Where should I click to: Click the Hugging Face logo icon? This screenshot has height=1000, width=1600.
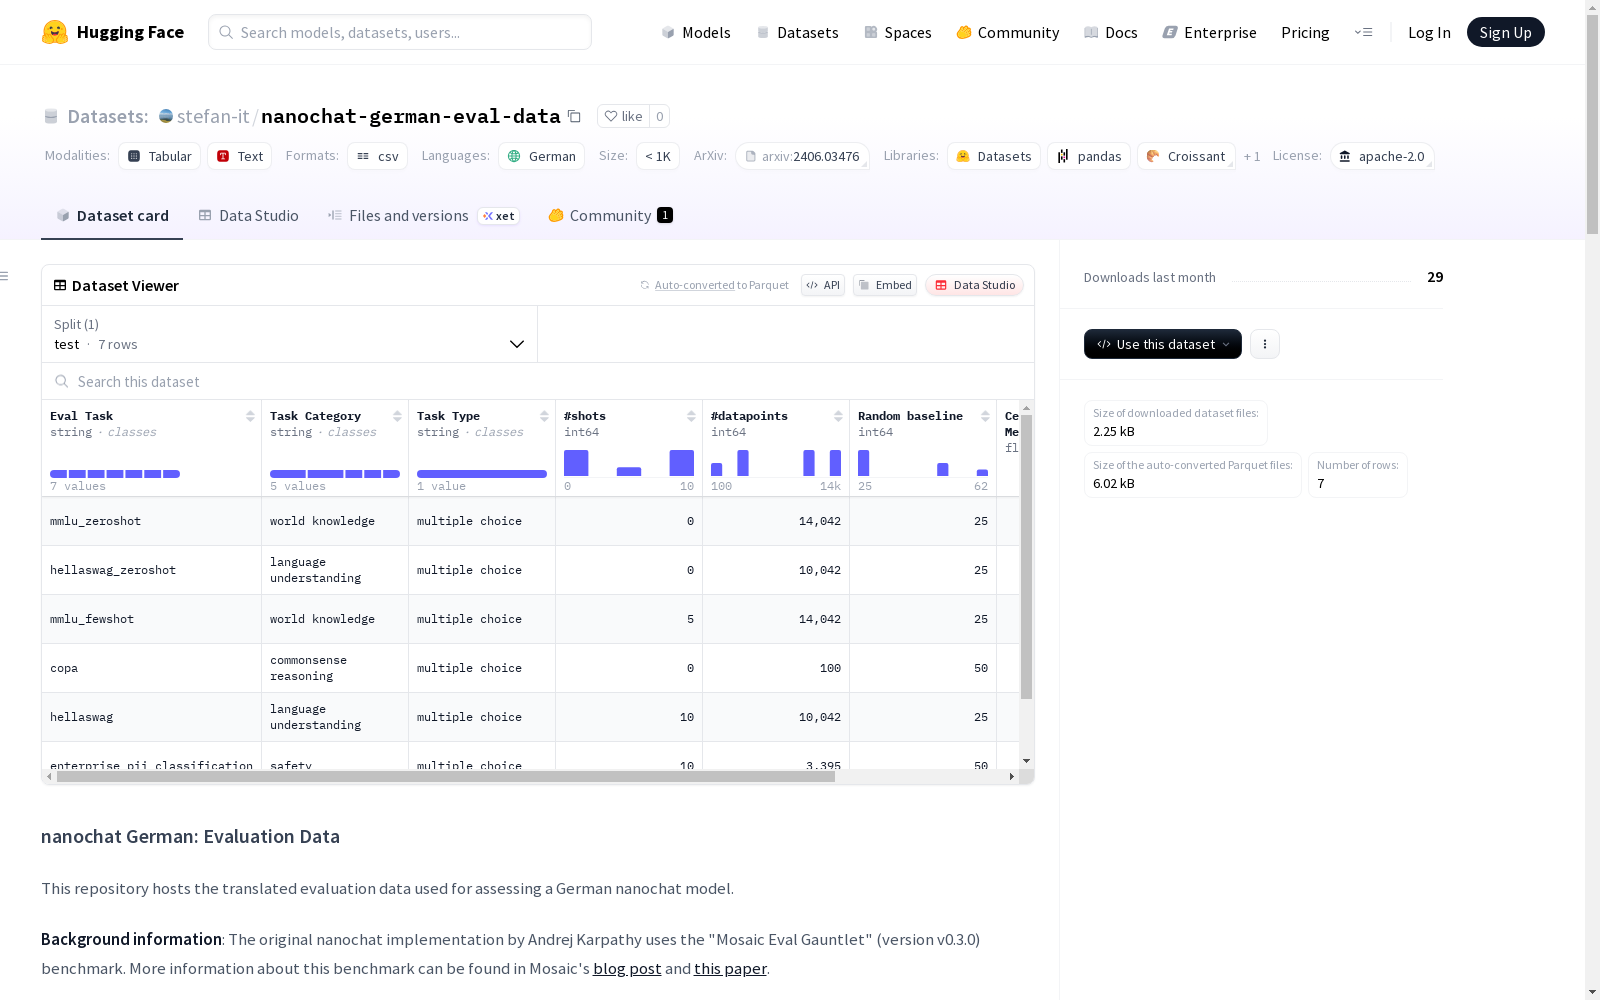coord(55,32)
